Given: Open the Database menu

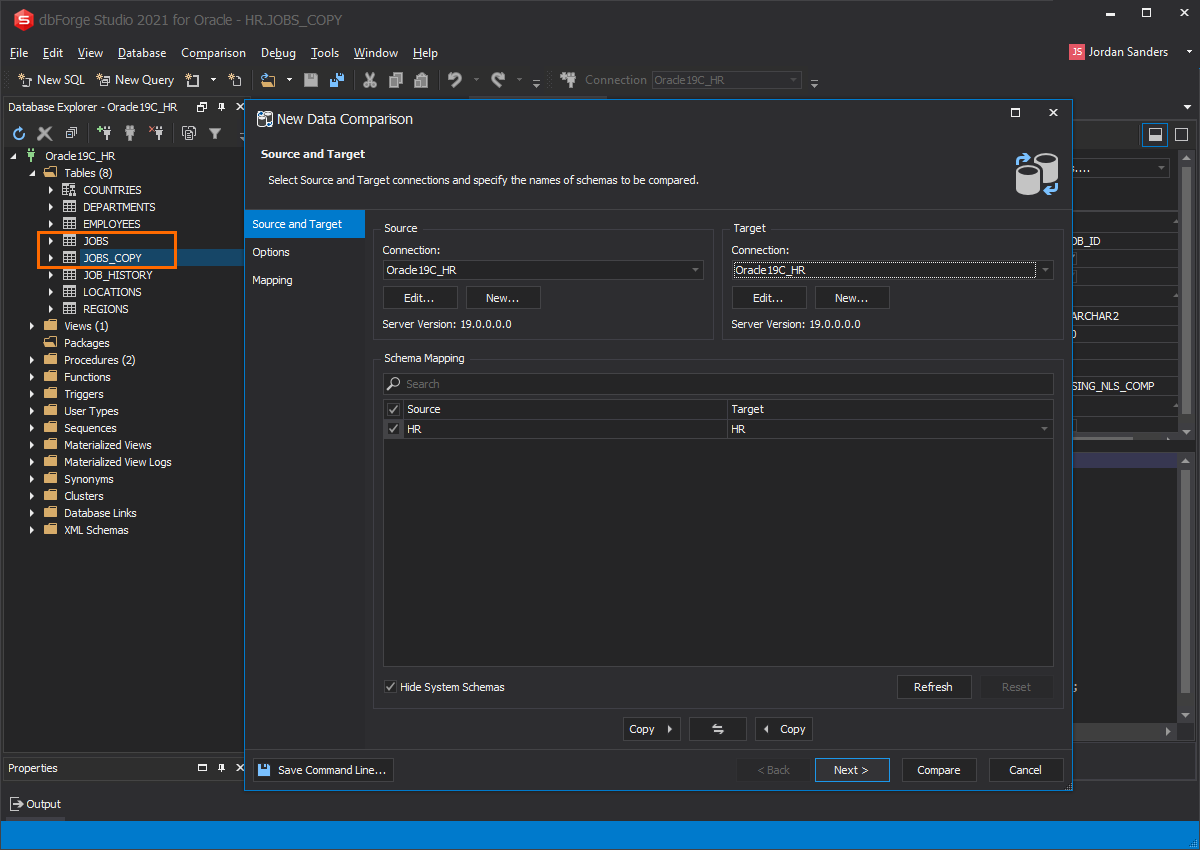Looking at the screenshot, I should (141, 53).
